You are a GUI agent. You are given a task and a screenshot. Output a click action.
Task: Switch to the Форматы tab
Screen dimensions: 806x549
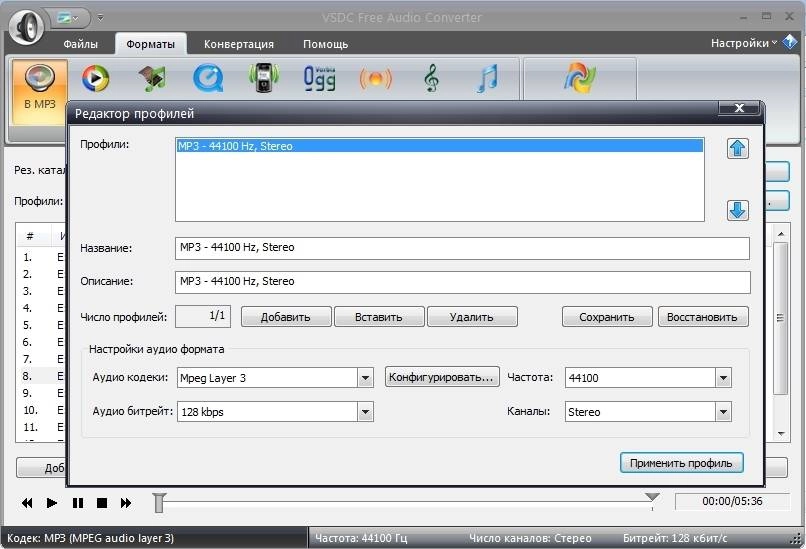click(151, 44)
